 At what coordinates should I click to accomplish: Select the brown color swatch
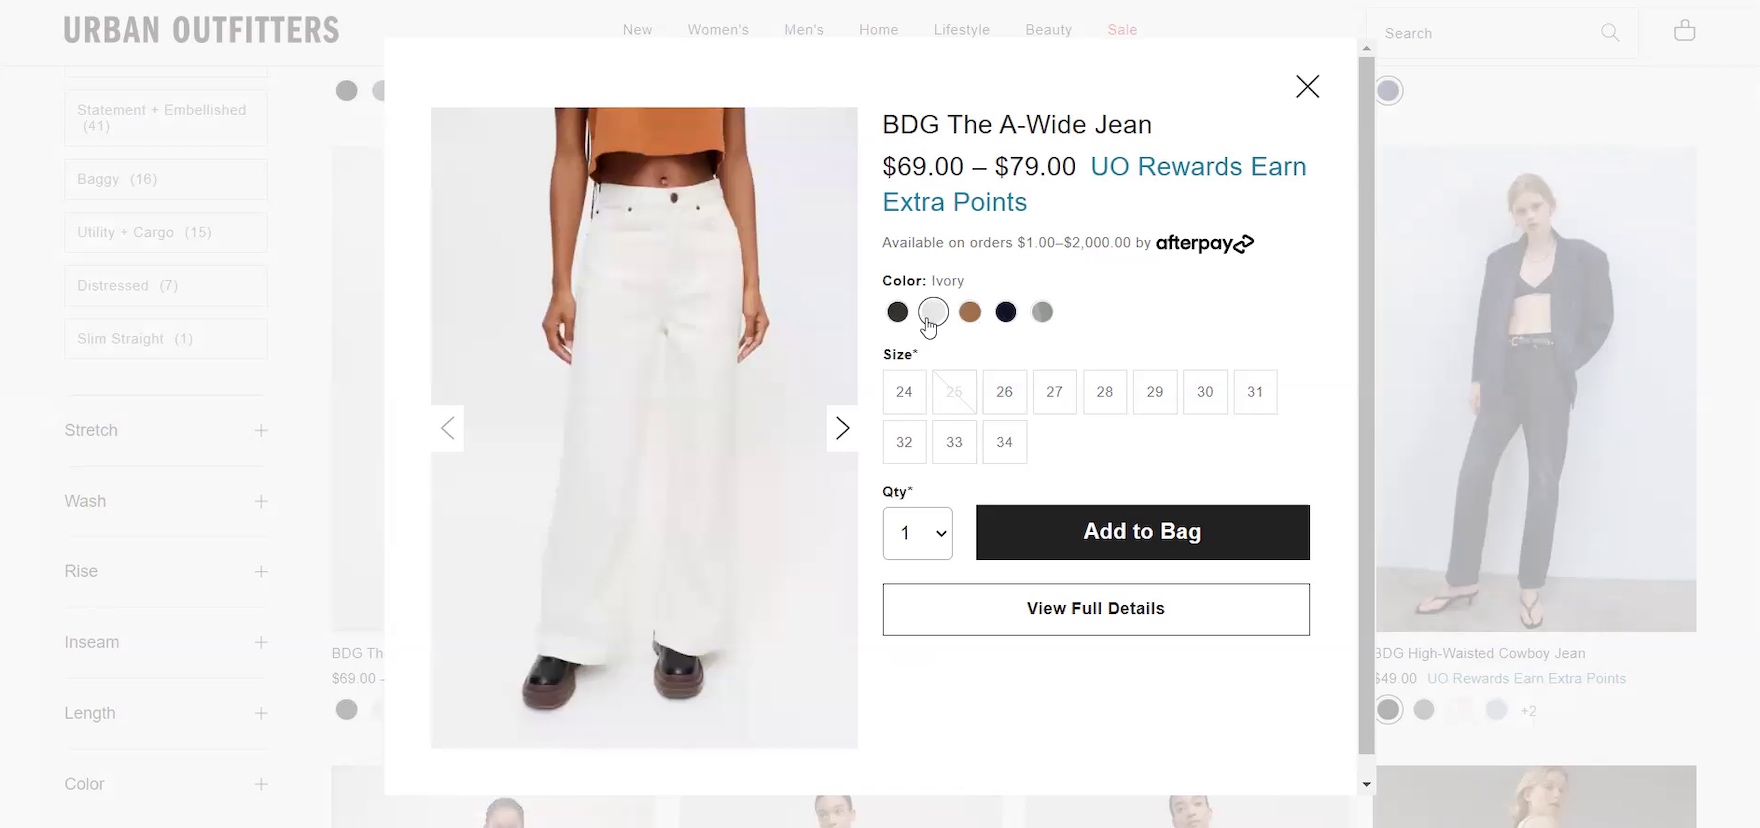[969, 312]
